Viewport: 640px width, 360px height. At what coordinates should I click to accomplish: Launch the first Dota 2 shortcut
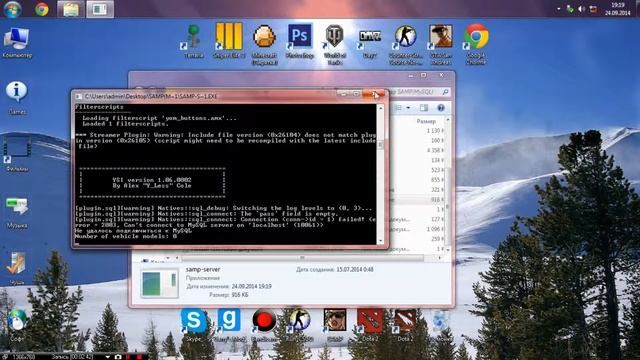click(x=370, y=324)
